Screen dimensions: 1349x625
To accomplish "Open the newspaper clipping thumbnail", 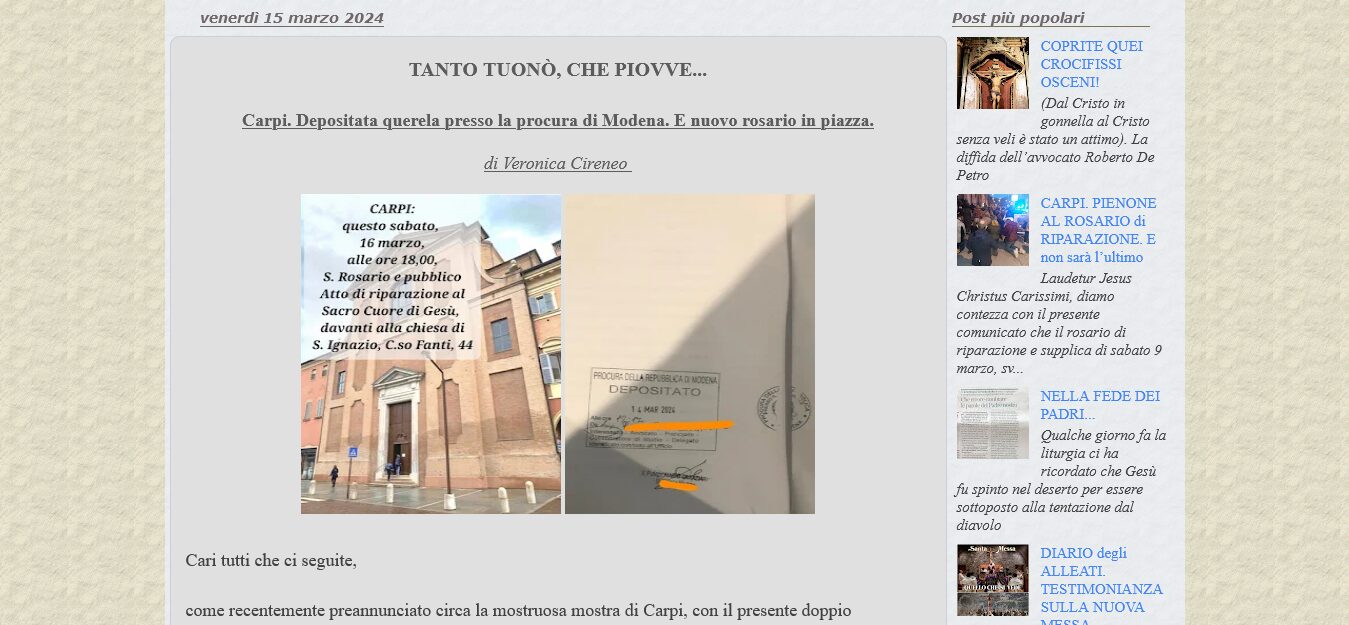I will coord(992,423).
